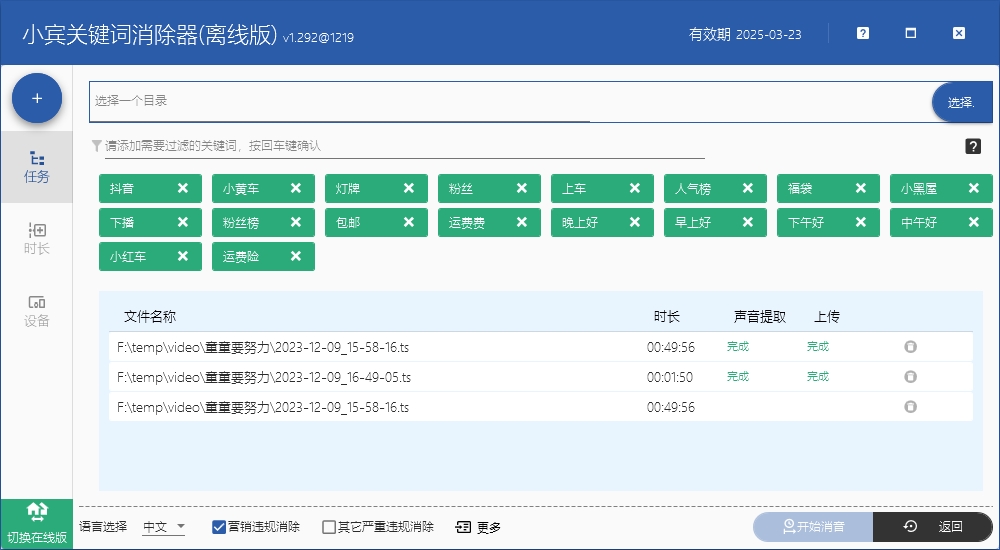
Task: Click the 返回 button
Action: point(933,526)
